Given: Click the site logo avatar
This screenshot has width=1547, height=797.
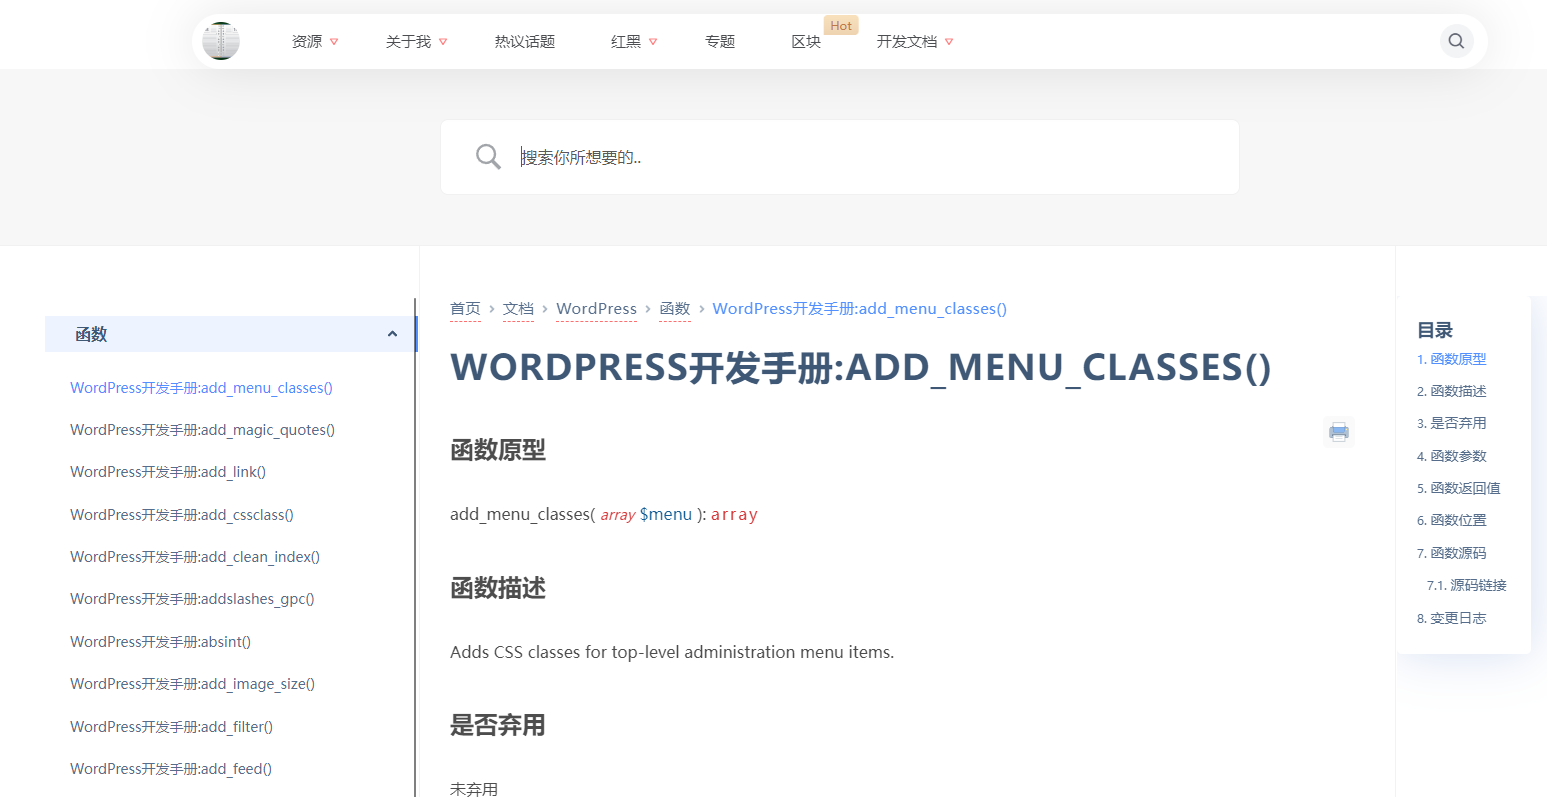Looking at the screenshot, I should pyautogui.click(x=221, y=41).
